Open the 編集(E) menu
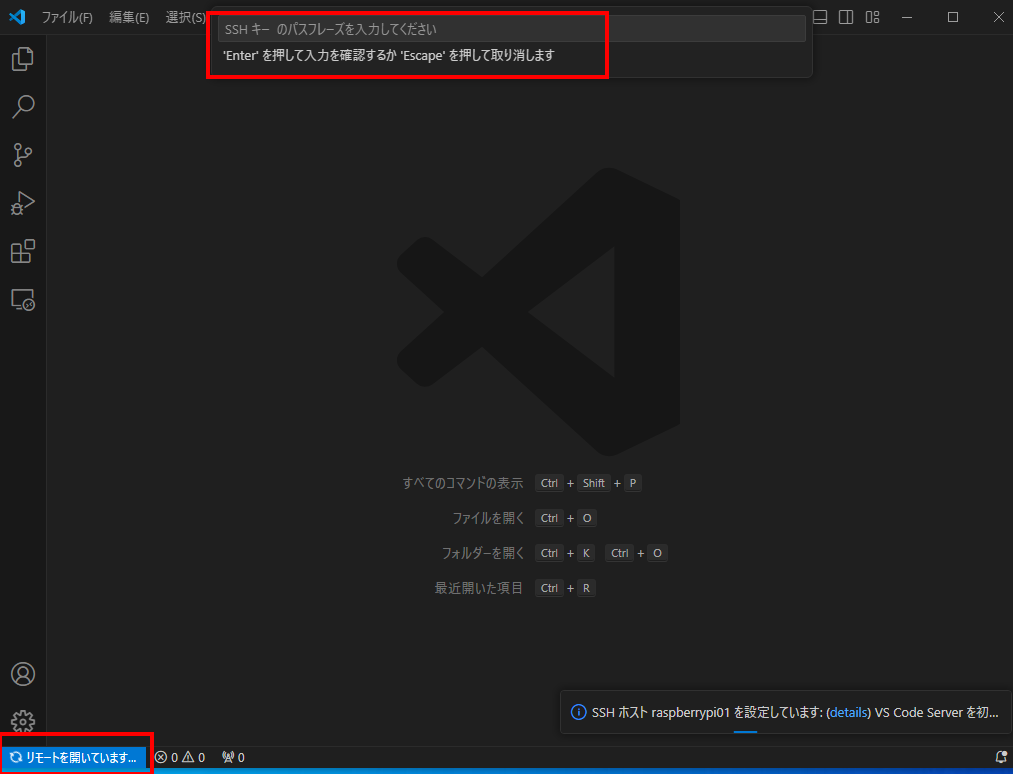 coord(128,17)
